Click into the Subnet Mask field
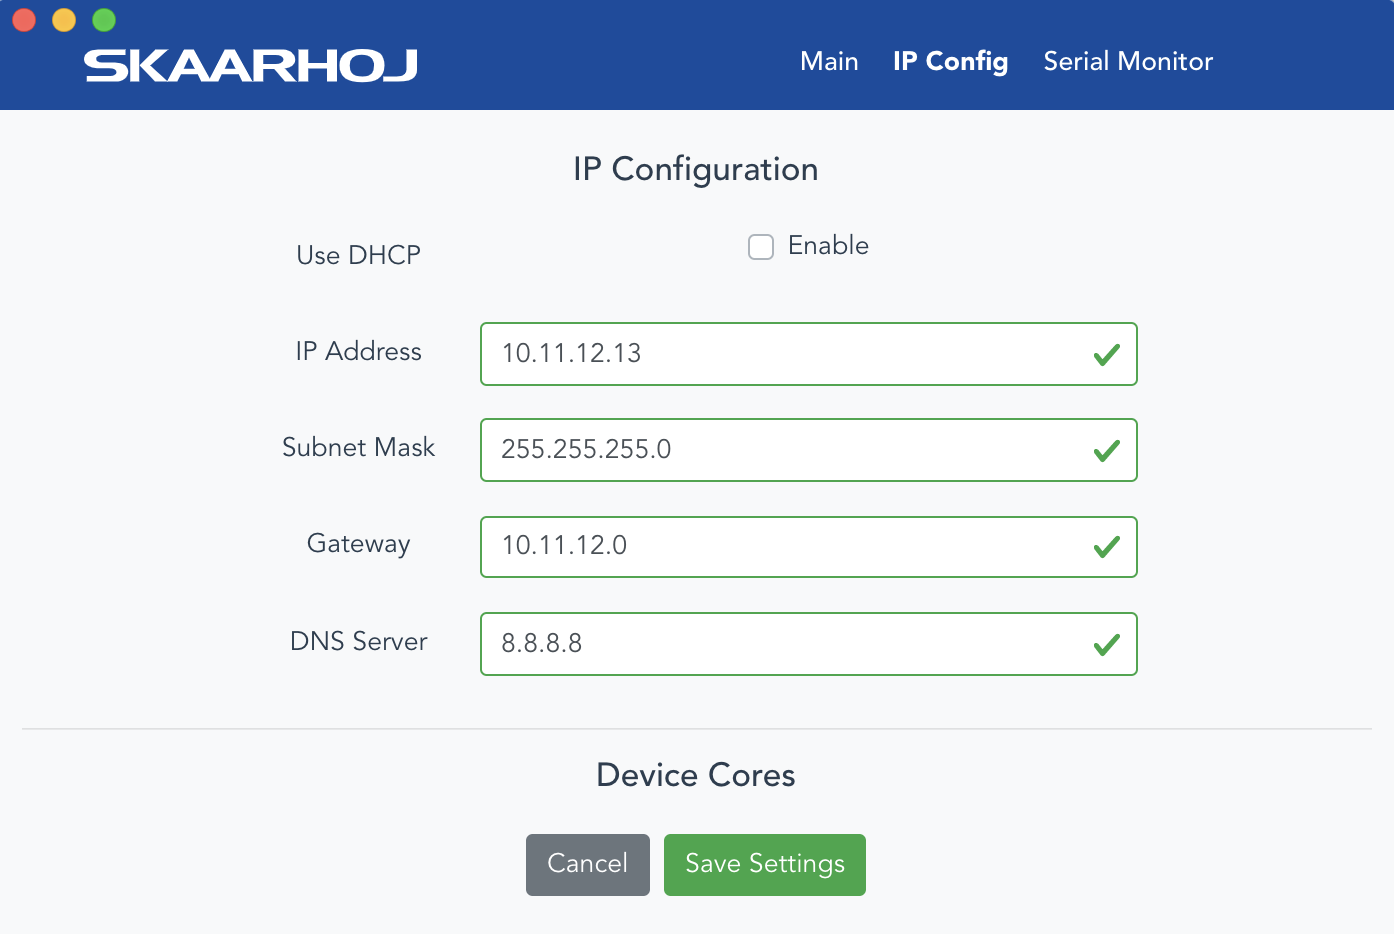 pyautogui.click(x=809, y=450)
